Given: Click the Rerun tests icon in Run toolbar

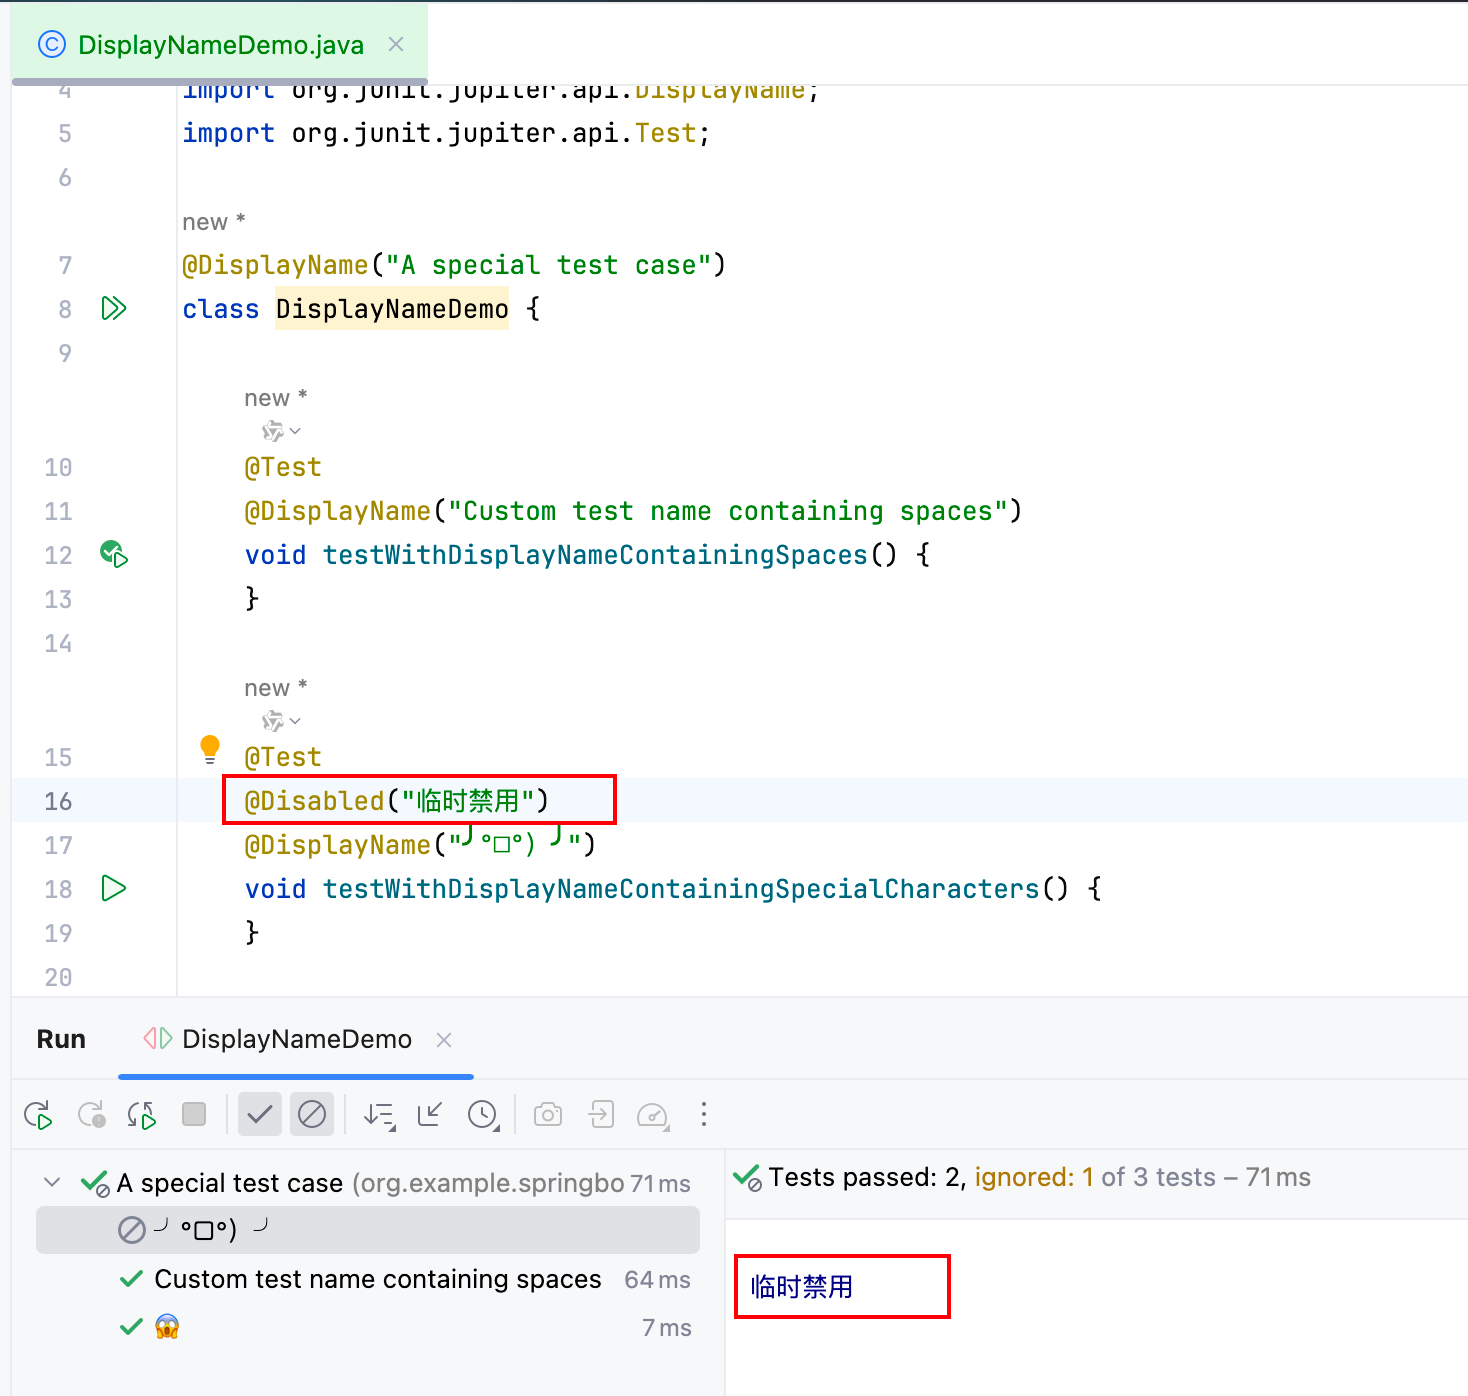Looking at the screenshot, I should pyautogui.click(x=38, y=1114).
